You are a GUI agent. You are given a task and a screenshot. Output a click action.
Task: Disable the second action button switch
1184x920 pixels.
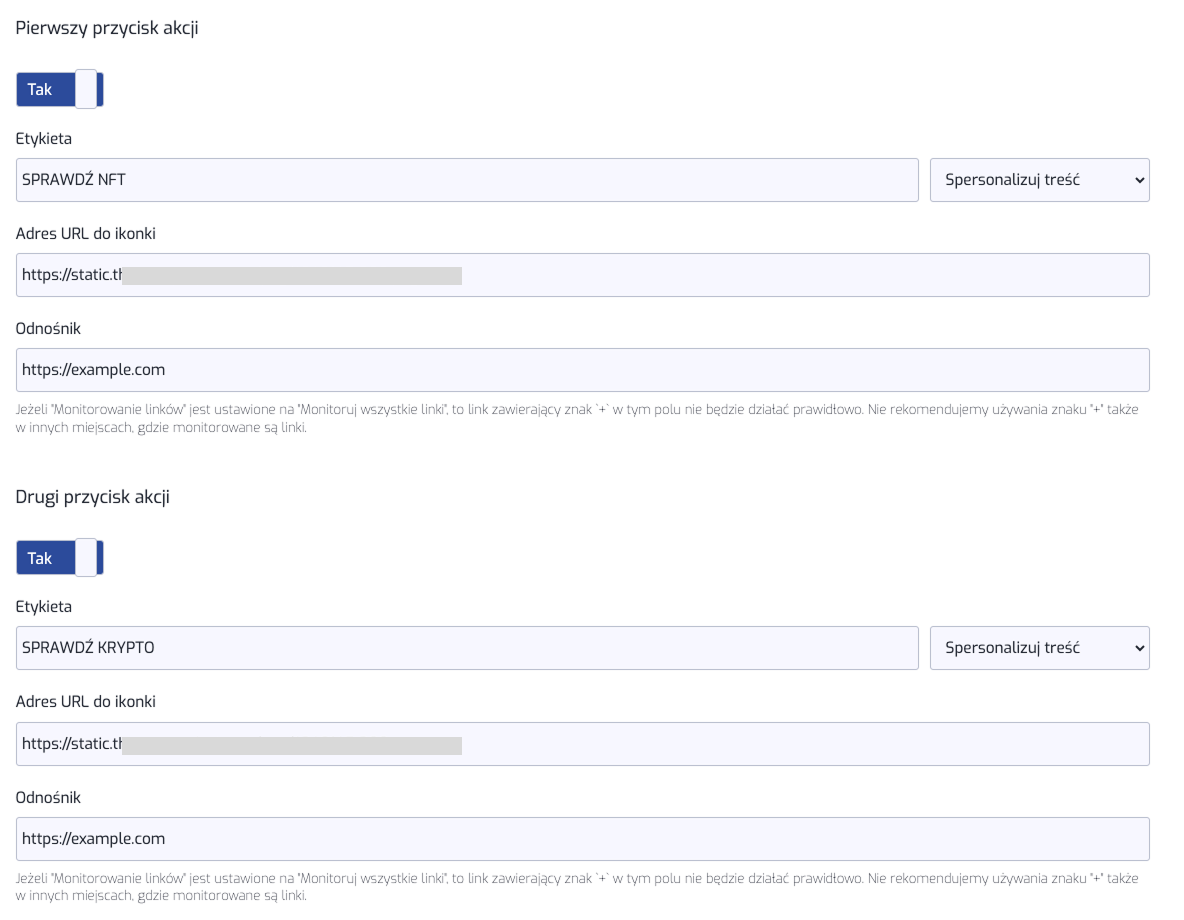[60, 558]
